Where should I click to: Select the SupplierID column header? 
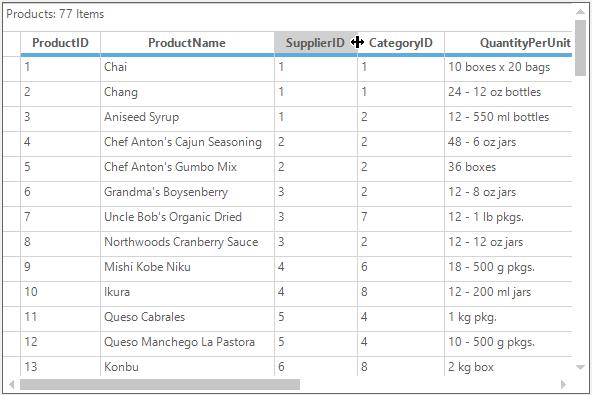(x=316, y=43)
